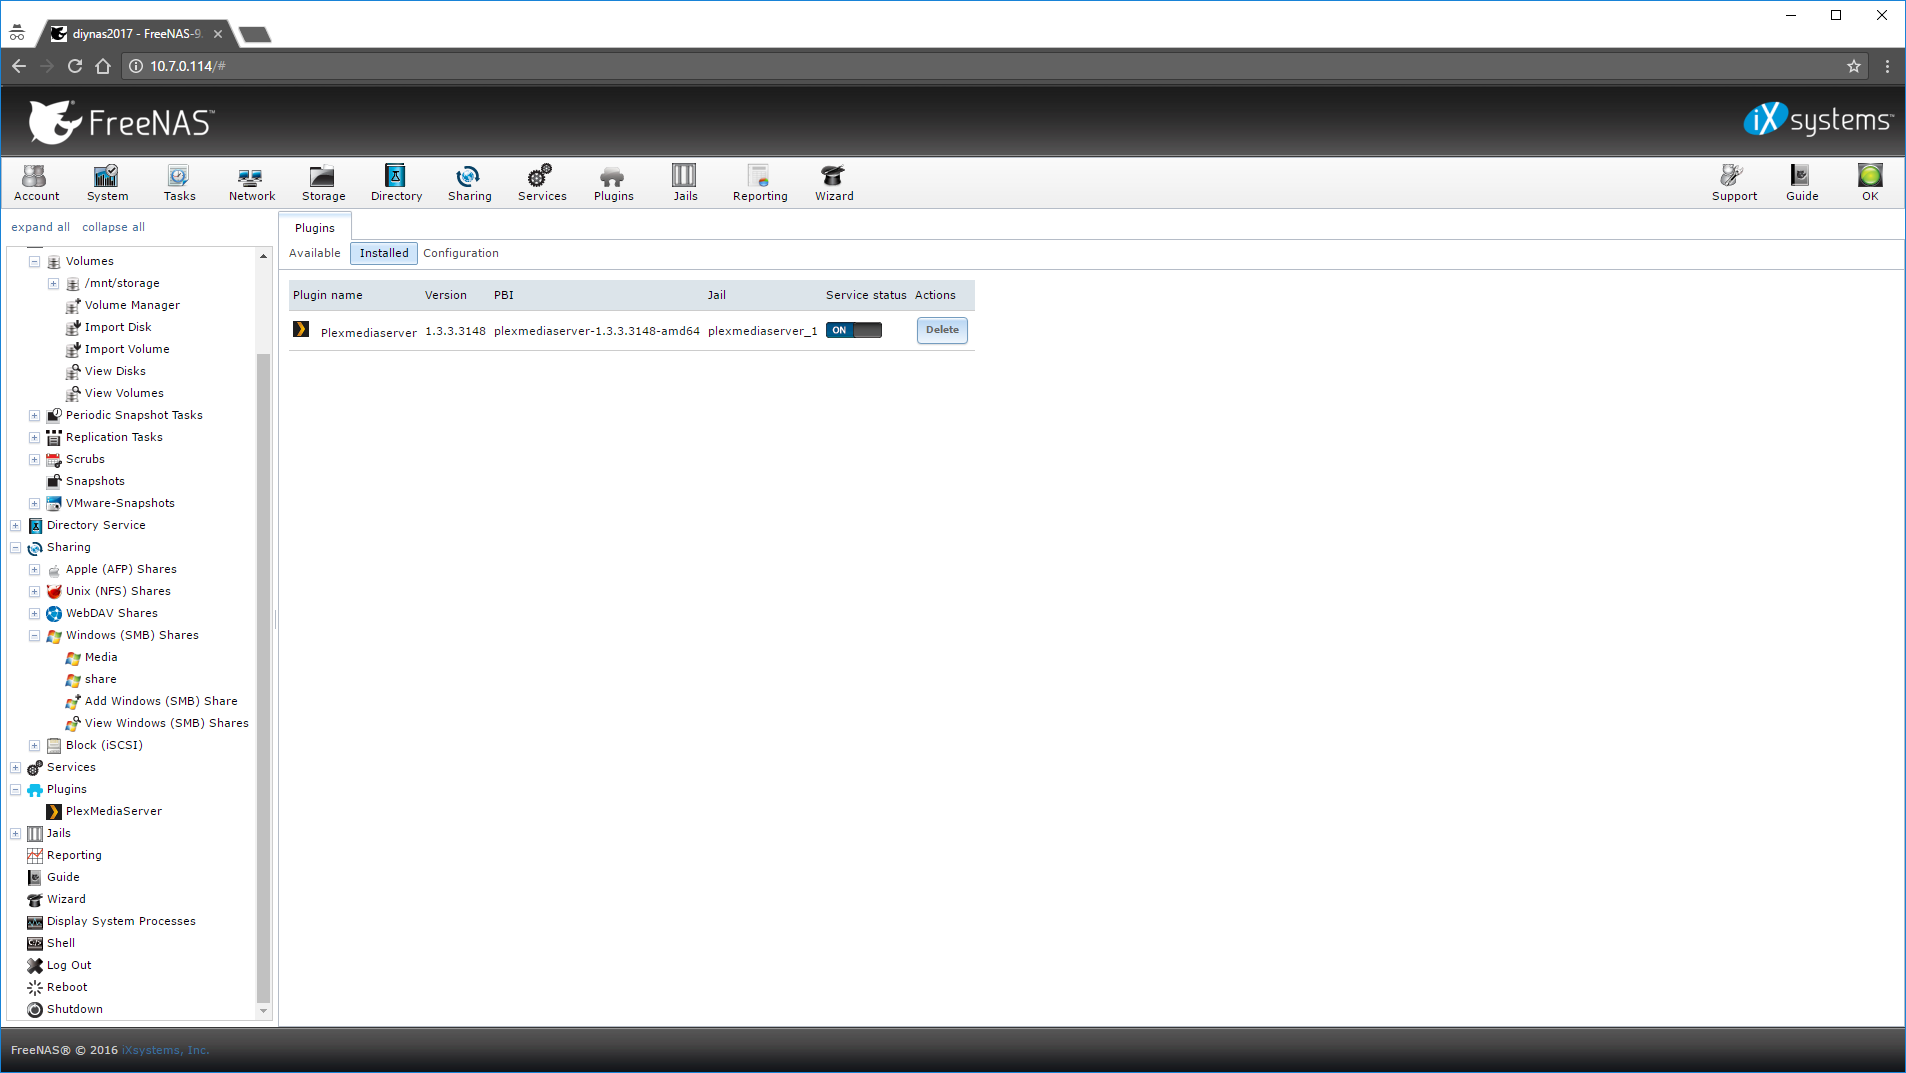
Task: Click the Plex icon in plugin row
Action: point(301,330)
